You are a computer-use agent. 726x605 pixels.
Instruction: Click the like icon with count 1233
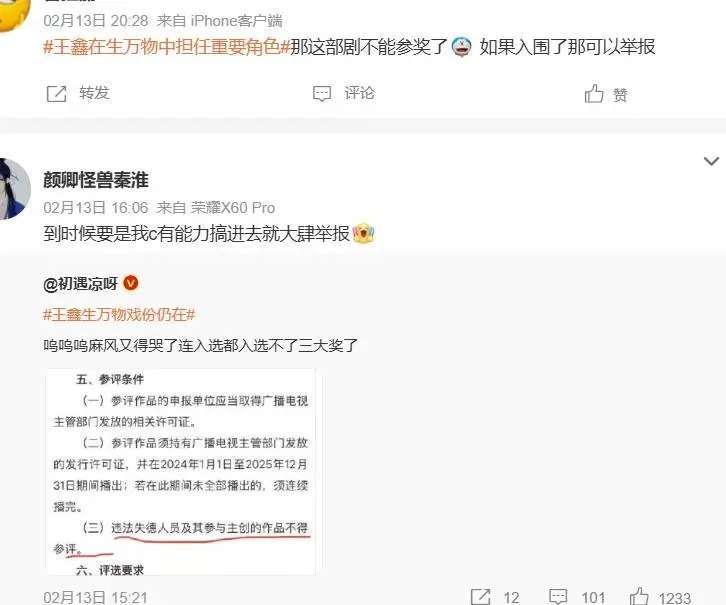[x=639, y=596]
